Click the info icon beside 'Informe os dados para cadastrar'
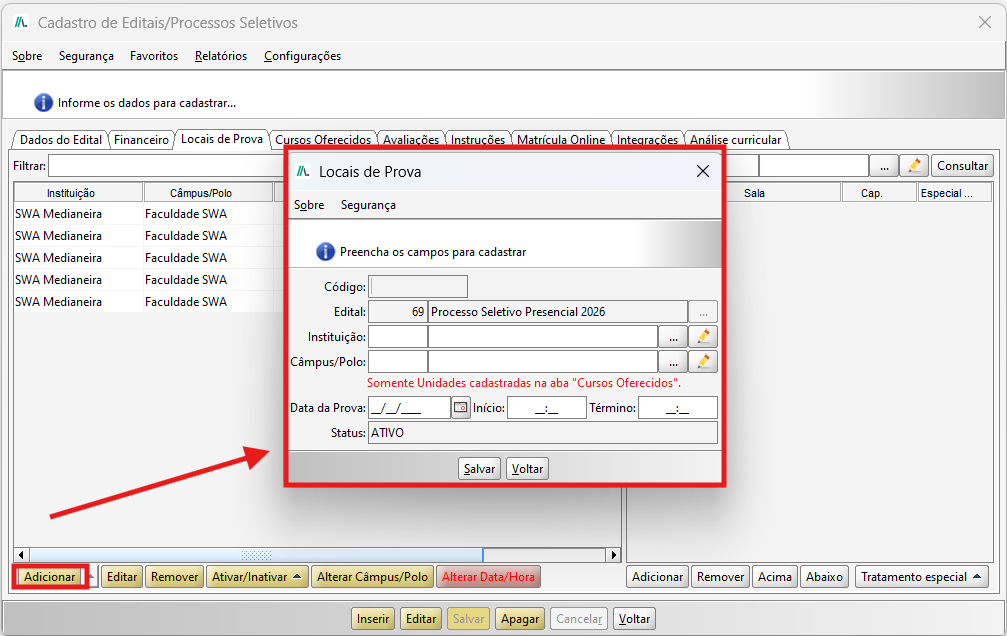Image resolution: width=1007 pixels, height=636 pixels. (x=43, y=103)
